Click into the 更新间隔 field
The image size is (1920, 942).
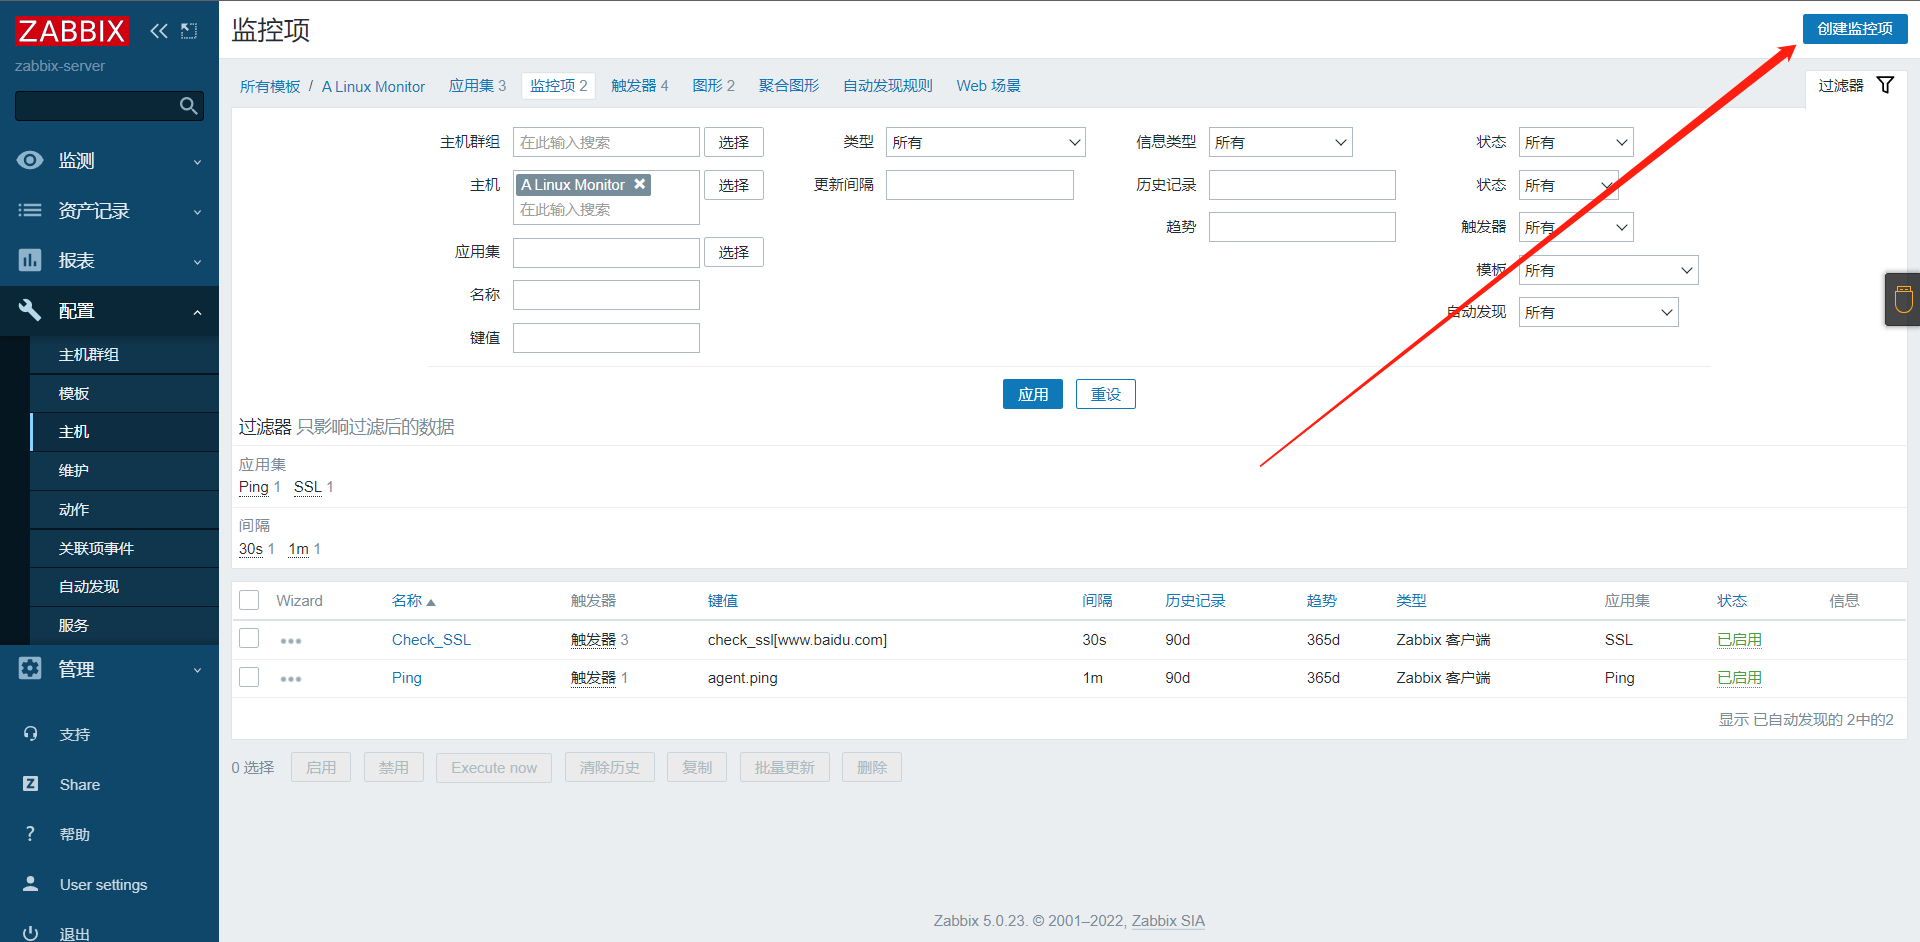click(979, 185)
